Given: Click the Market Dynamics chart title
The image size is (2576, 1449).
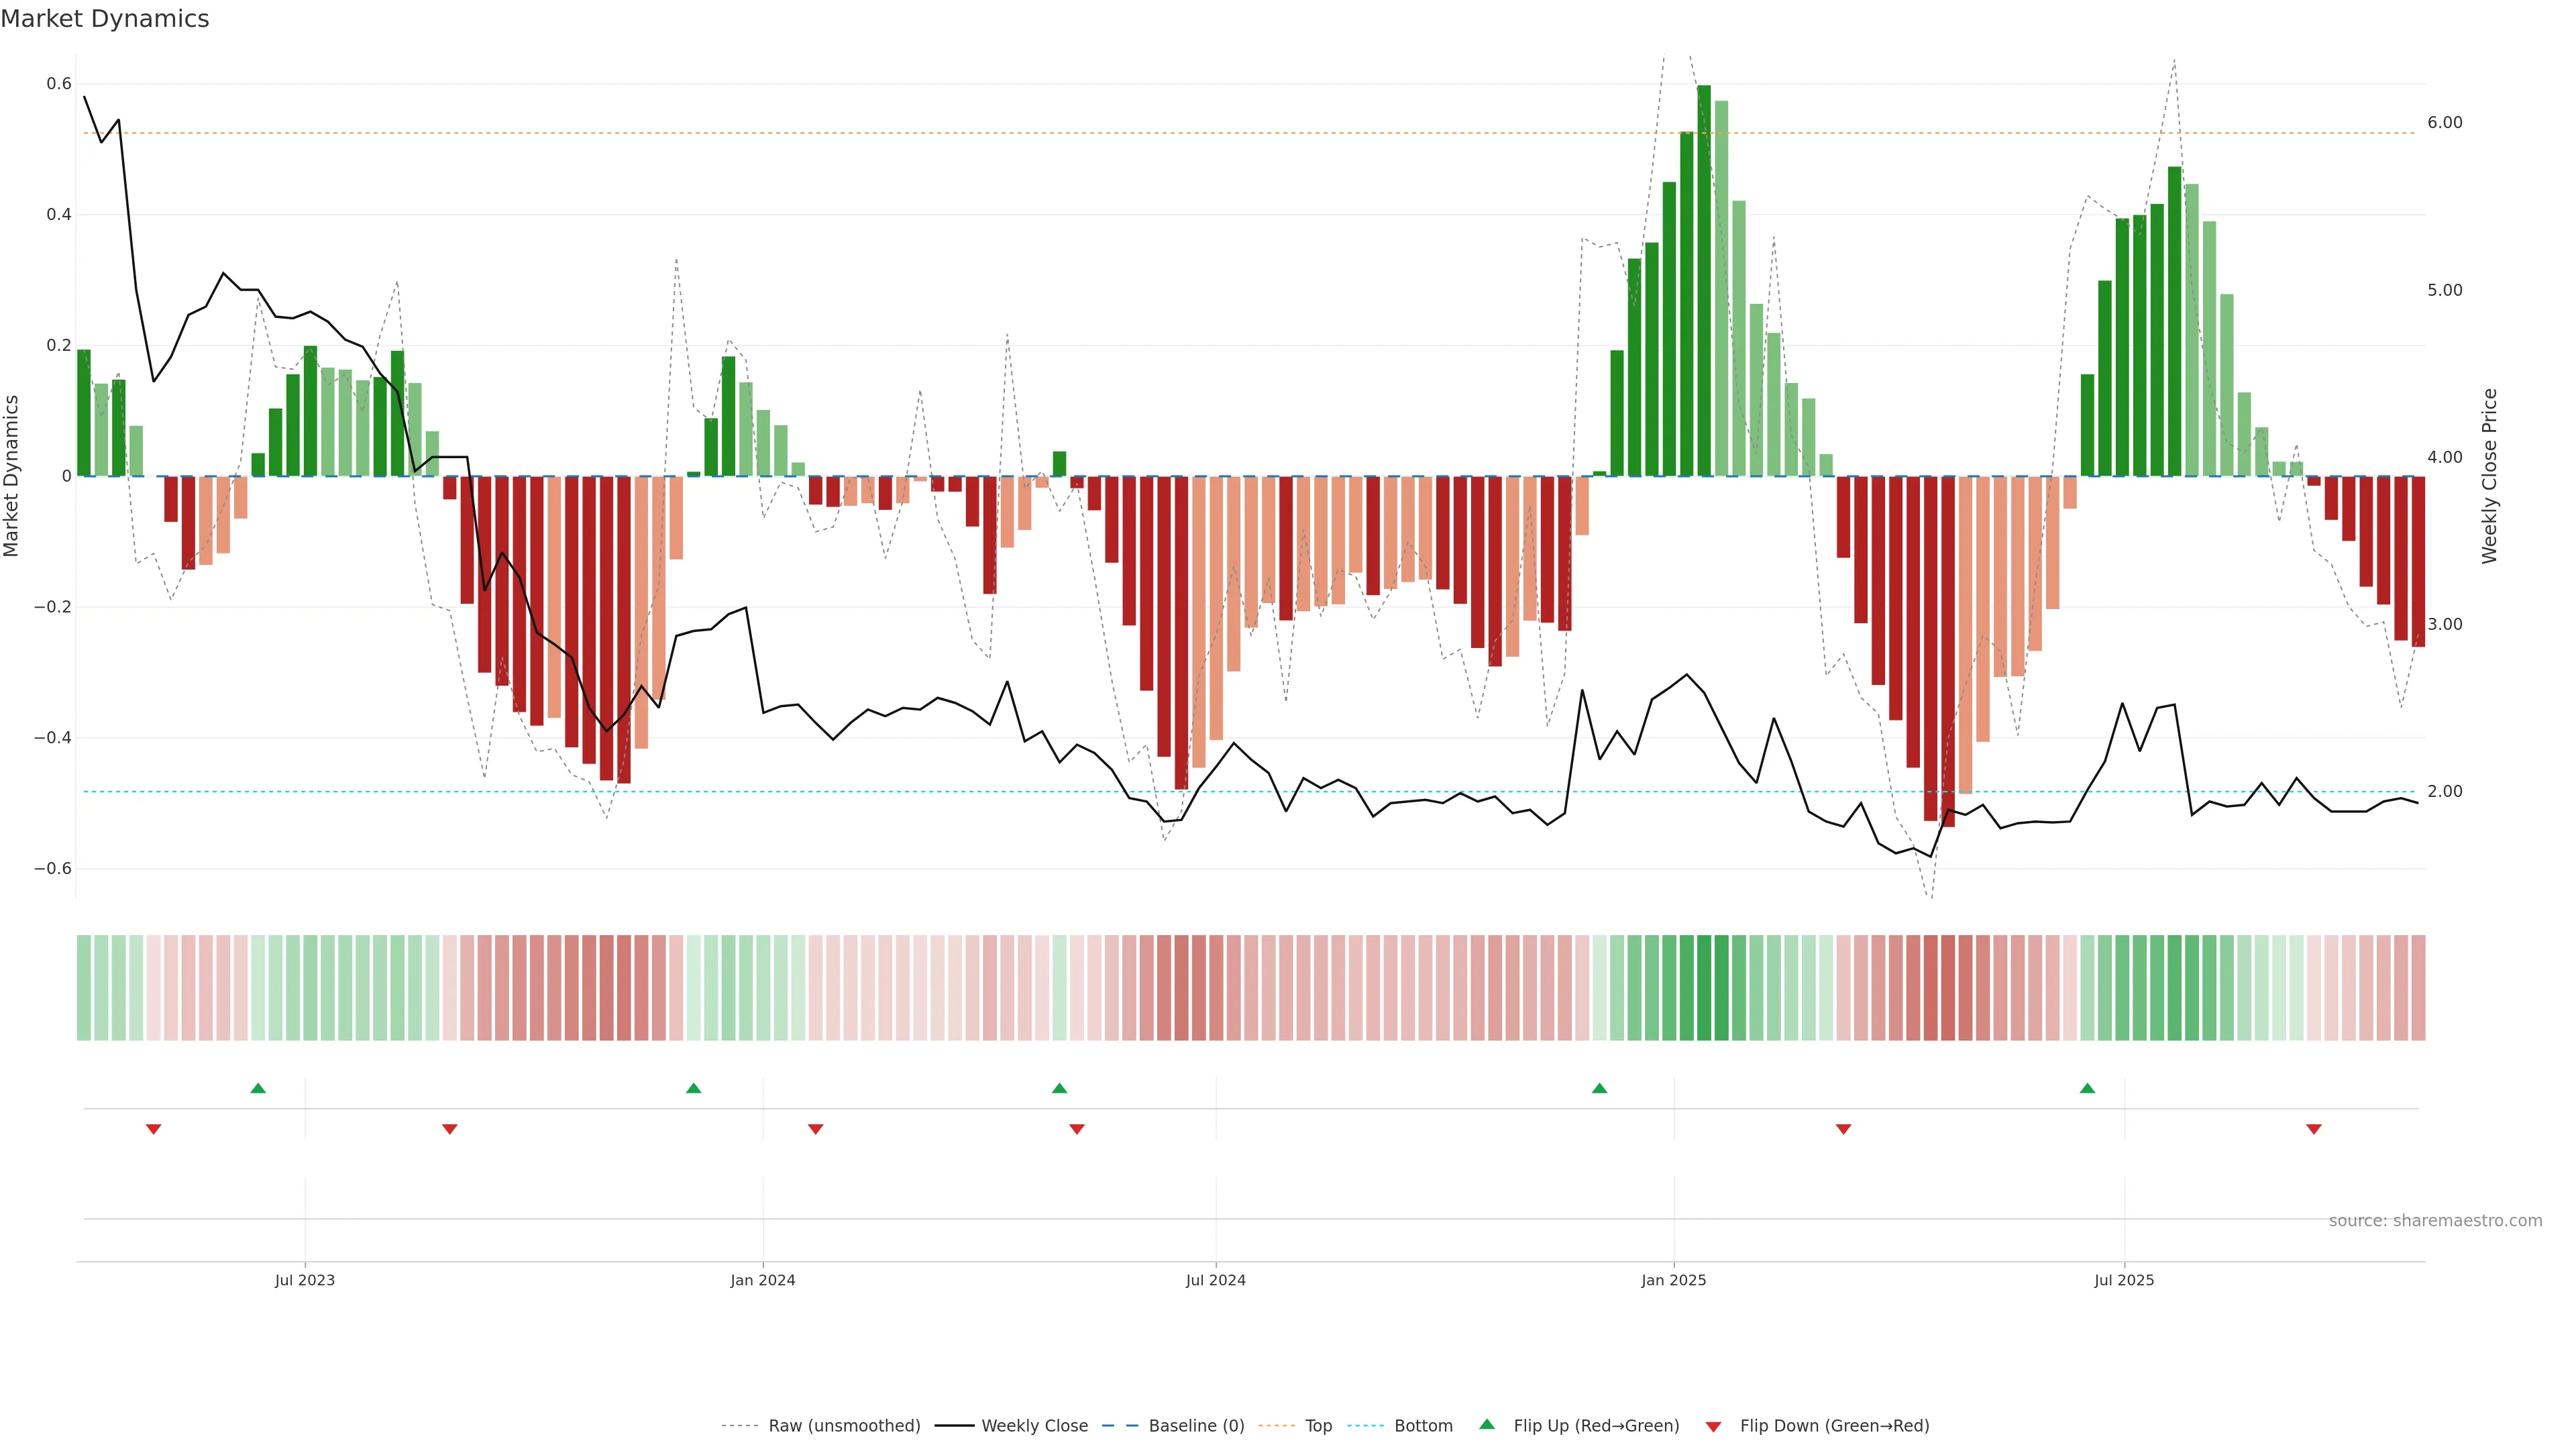Looking at the screenshot, I should [x=105, y=19].
